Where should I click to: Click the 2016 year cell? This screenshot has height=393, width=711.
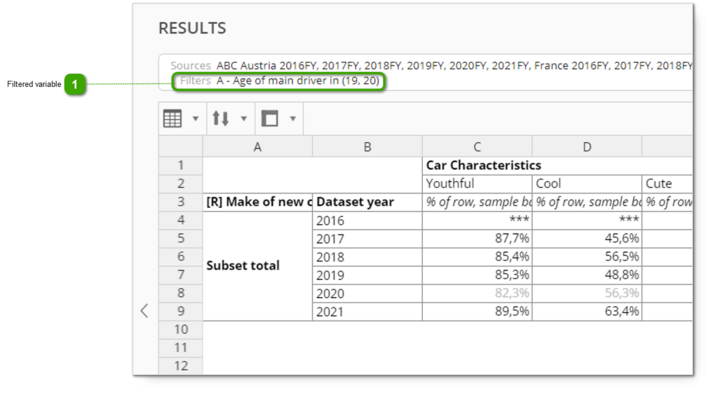pos(367,220)
